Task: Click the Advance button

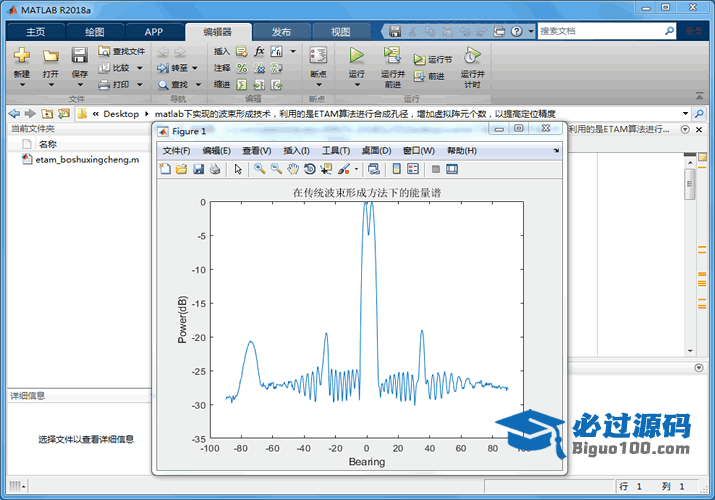Action: point(429,77)
